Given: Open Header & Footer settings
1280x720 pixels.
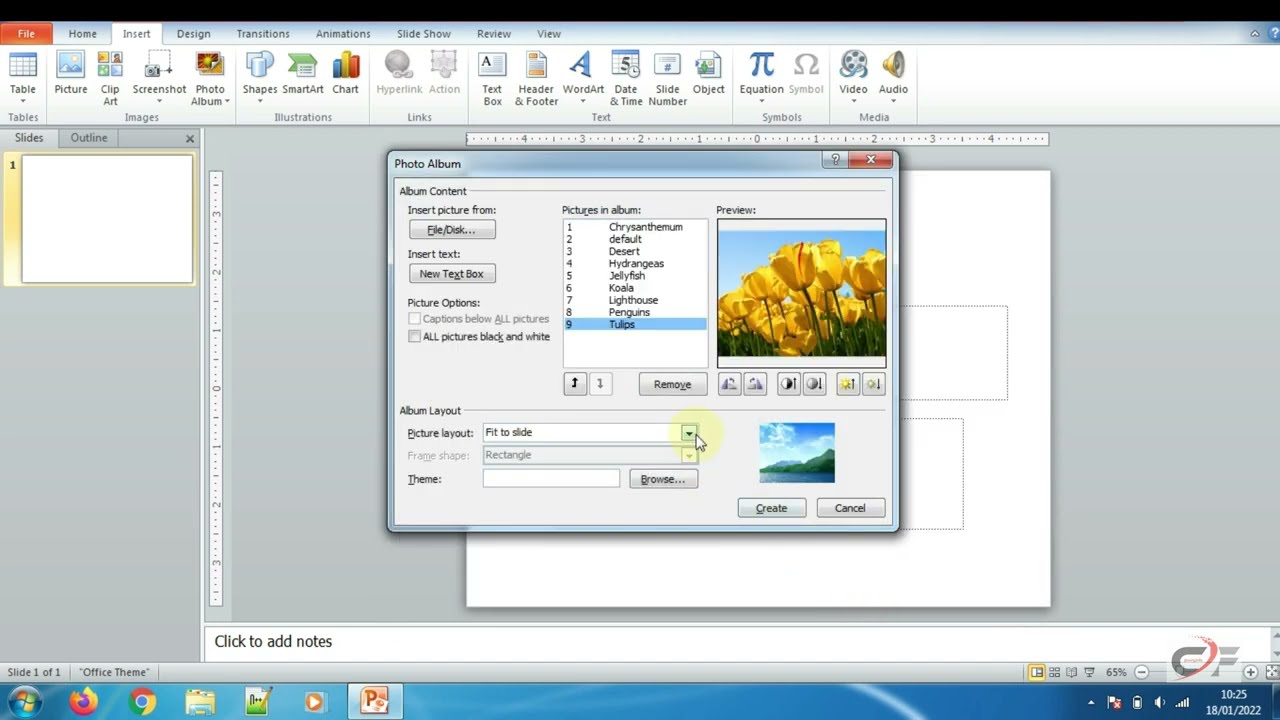Looking at the screenshot, I should (x=536, y=78).
